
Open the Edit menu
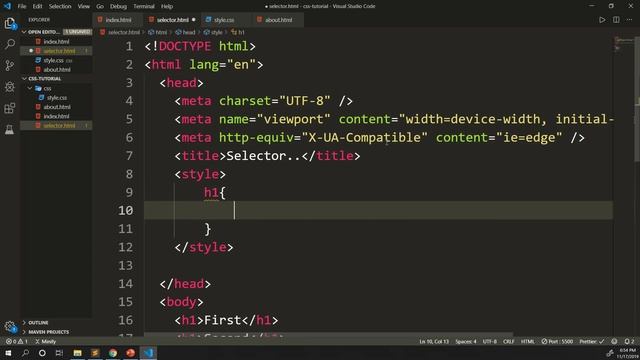click(37, 6)
